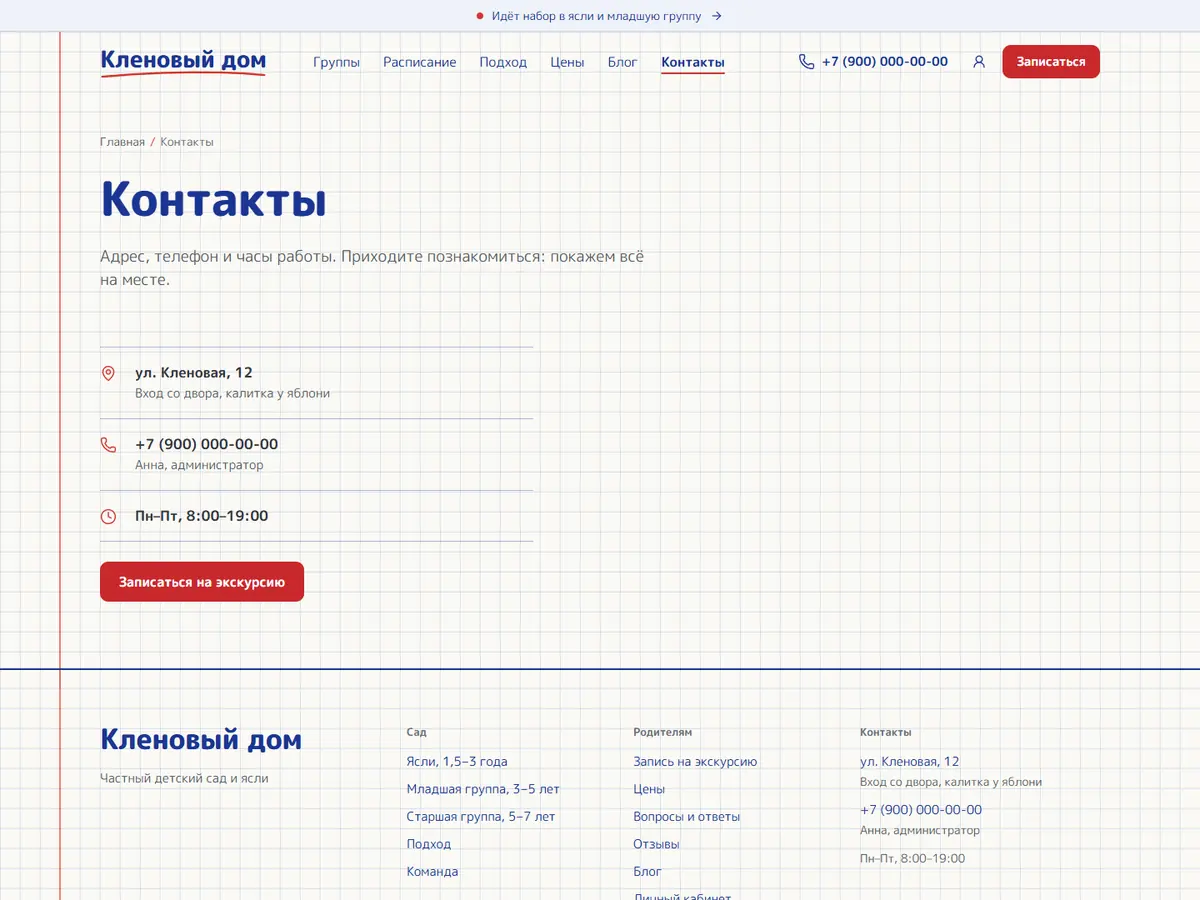Viewport: 1200px width, 900px height.
Task: Open Блог in the top navigation
Action: (623, 62)
